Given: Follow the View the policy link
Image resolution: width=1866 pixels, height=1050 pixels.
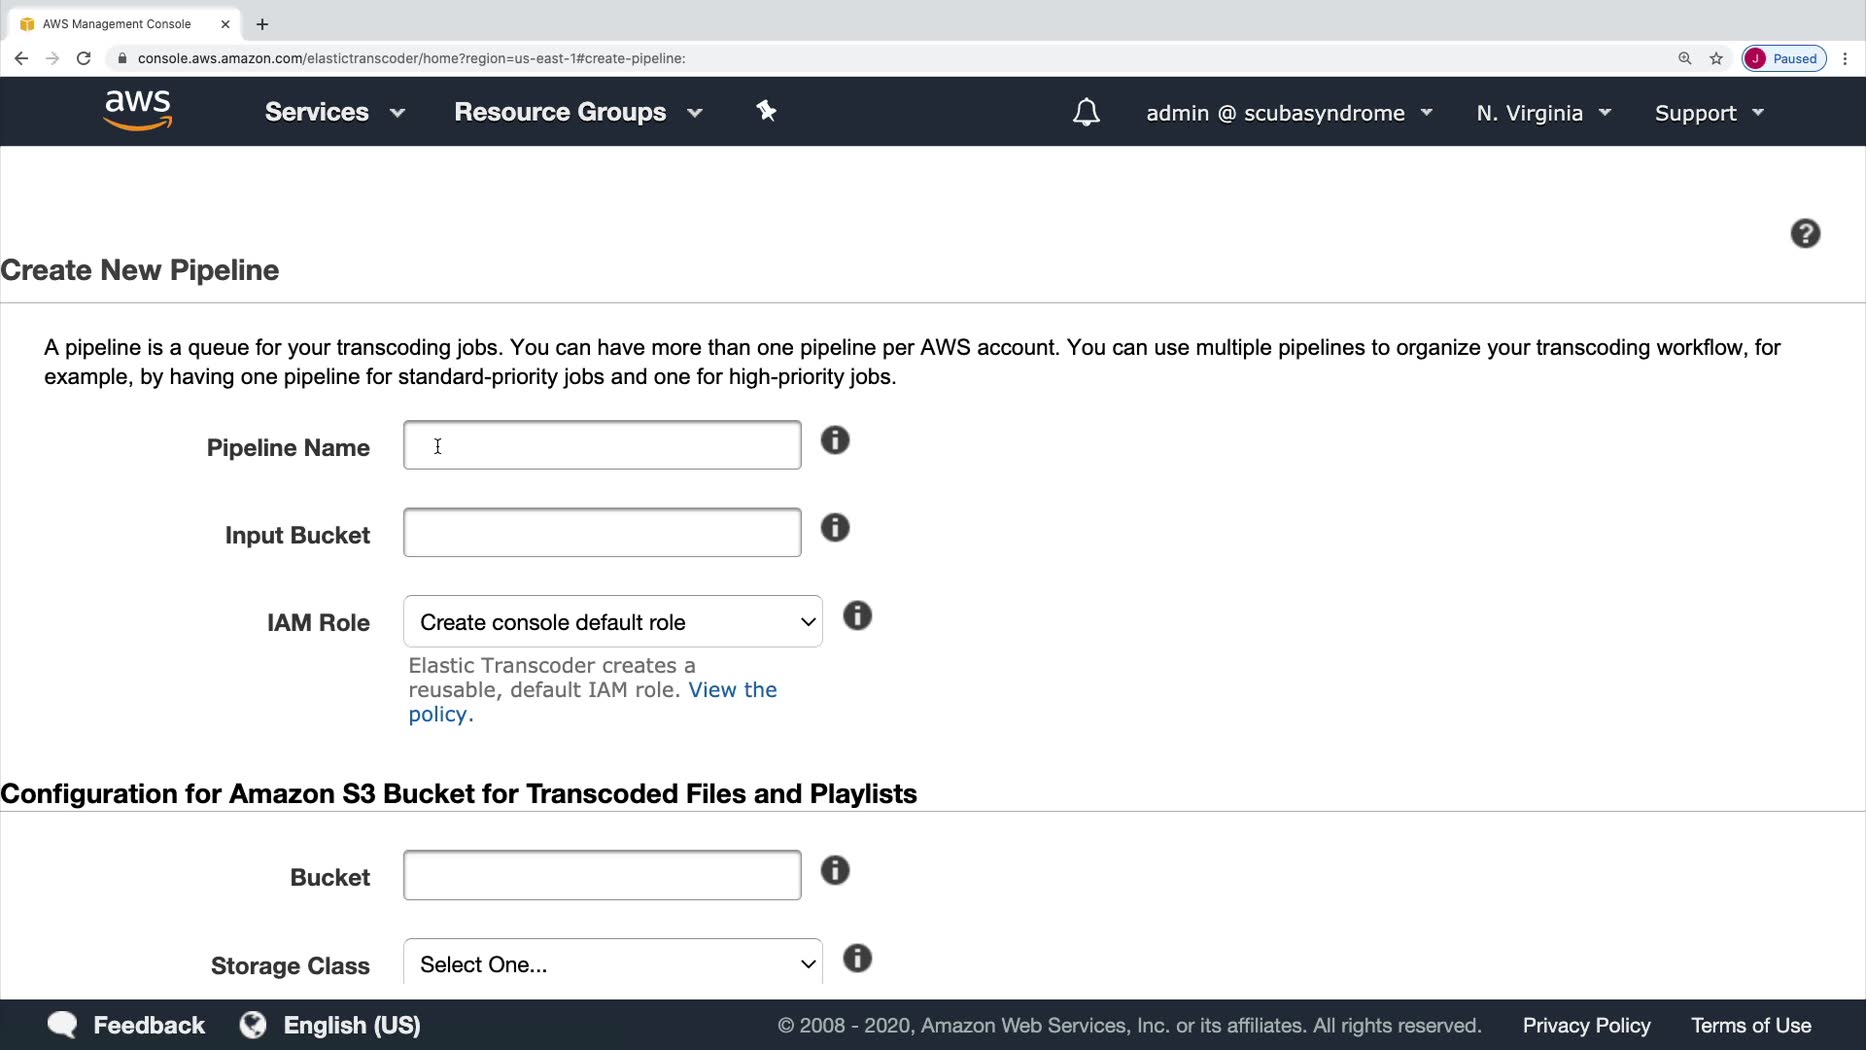Looking at the screenshot, I should 732,690.
